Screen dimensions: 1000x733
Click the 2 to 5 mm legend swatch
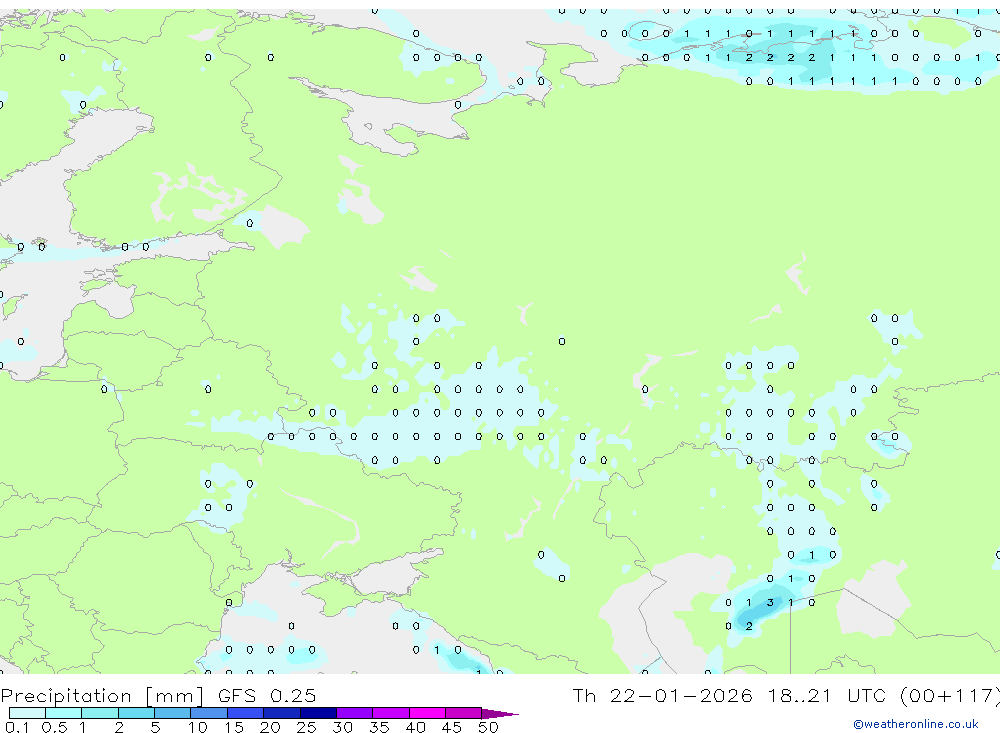(x=136, y=713)
